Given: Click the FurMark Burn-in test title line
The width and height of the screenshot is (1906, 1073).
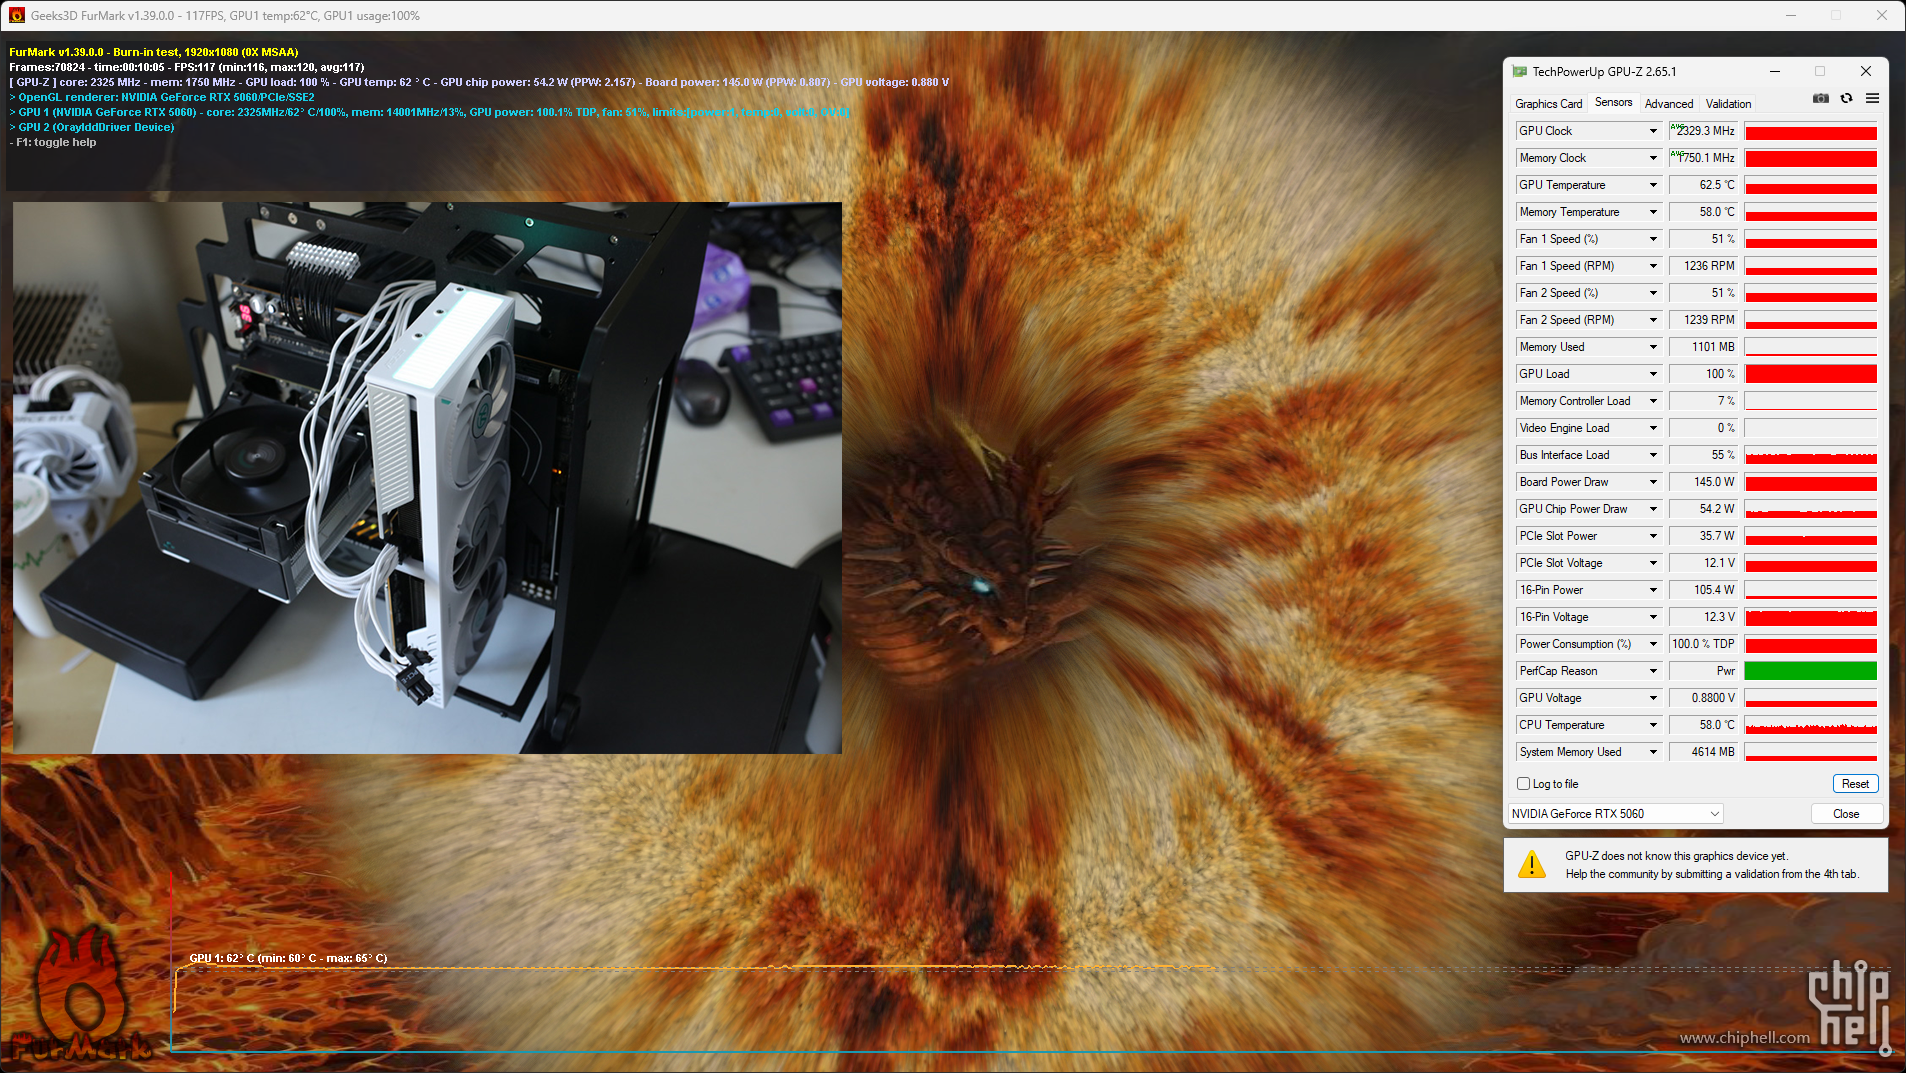Looking at the screenshot, I should point(154,52).
